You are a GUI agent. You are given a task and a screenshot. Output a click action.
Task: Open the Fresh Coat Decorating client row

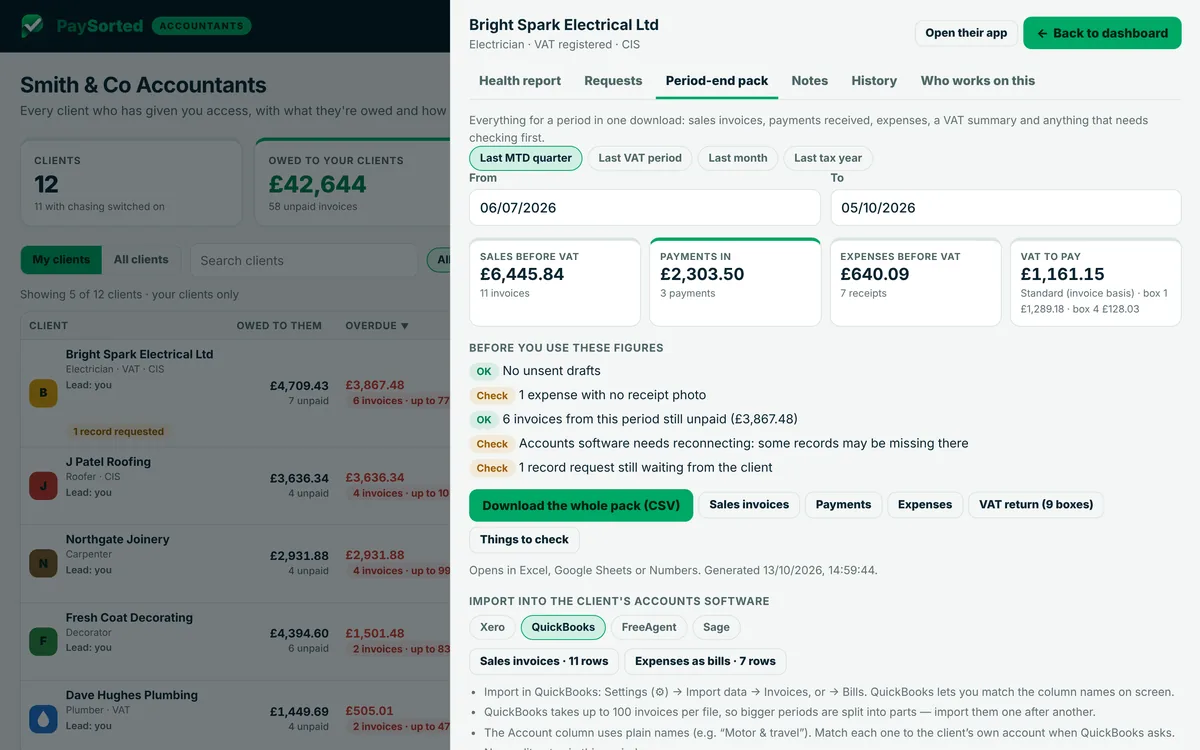tap(235, 641)
